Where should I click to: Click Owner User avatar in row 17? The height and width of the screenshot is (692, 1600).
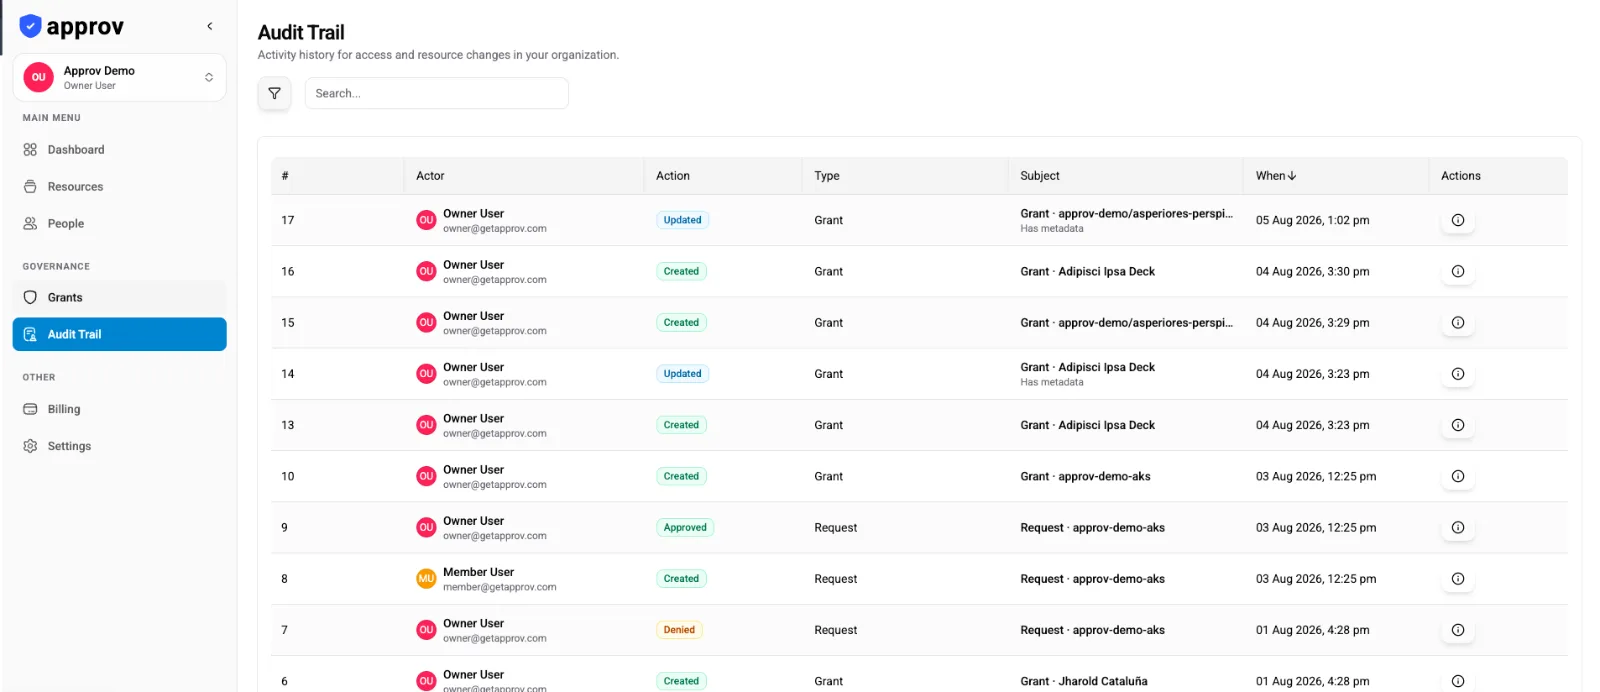[x=426, y=220]
